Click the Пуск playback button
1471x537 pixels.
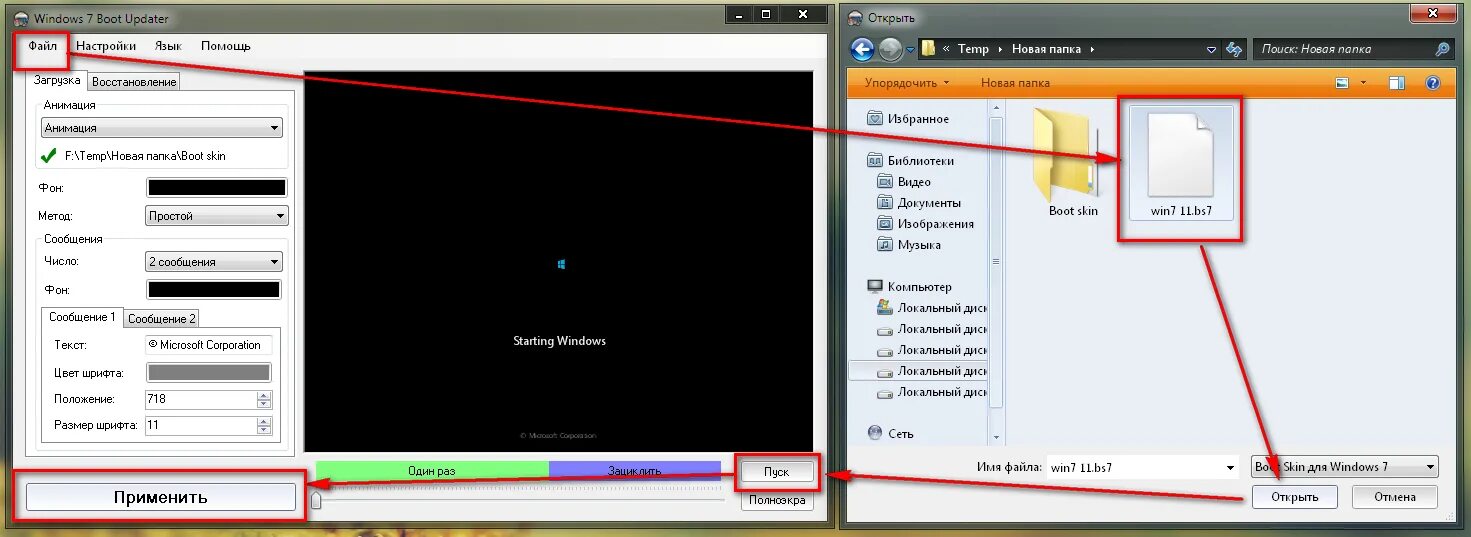click(x=776, y=472)
